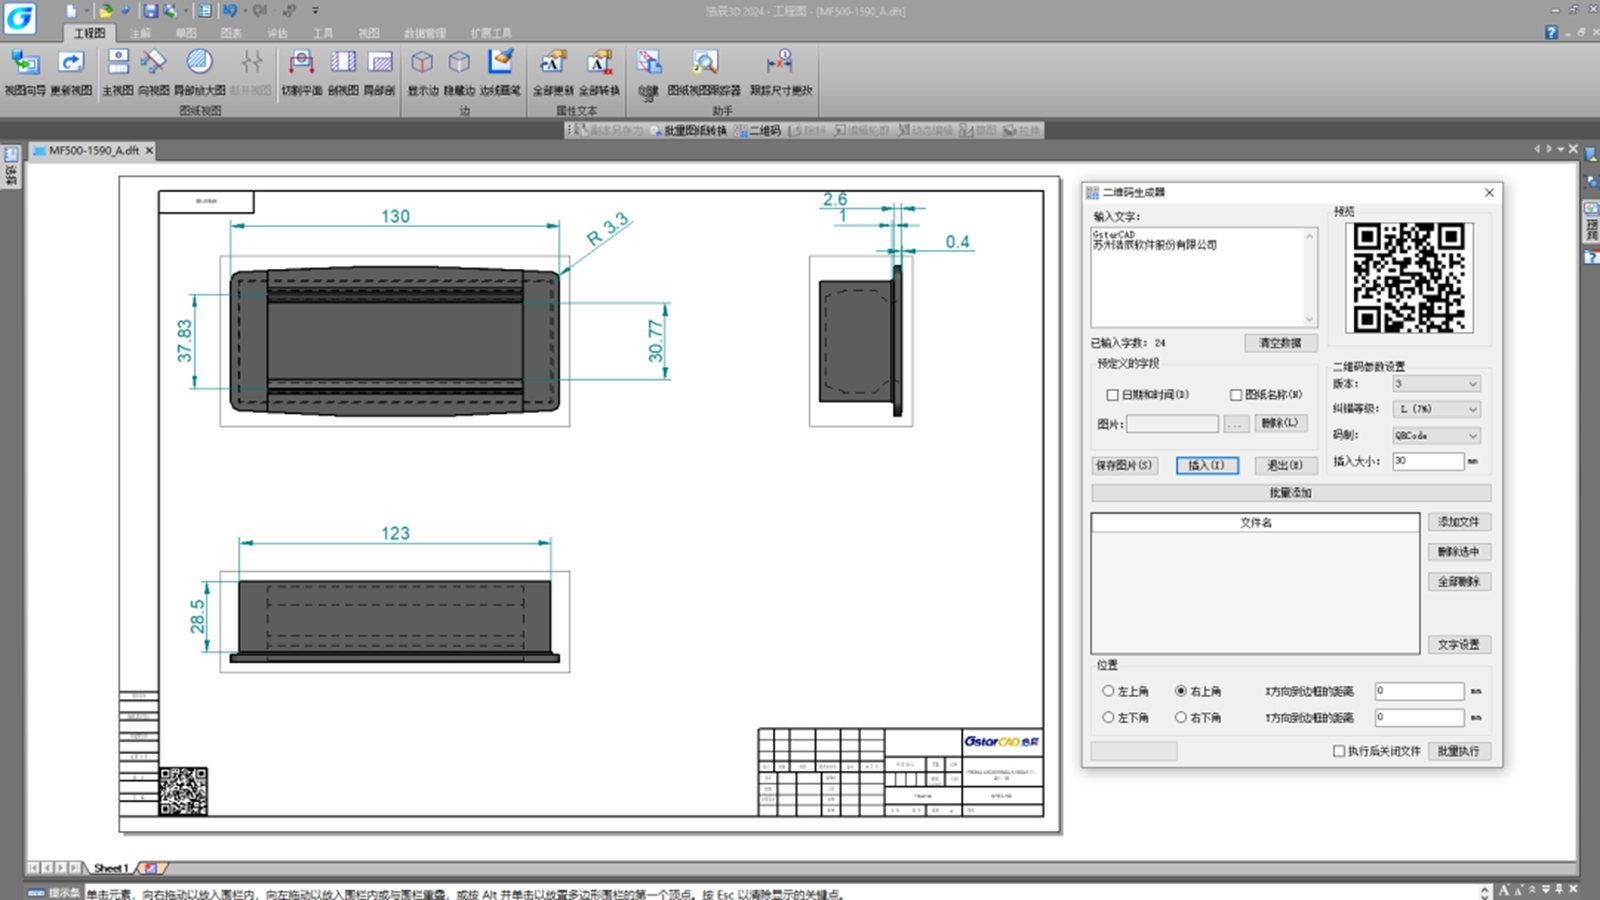Activate the 局部放大图 detail view tool
Image resolution: width=1600 pixels, height=900 pixels.
[x=199, y=72]
